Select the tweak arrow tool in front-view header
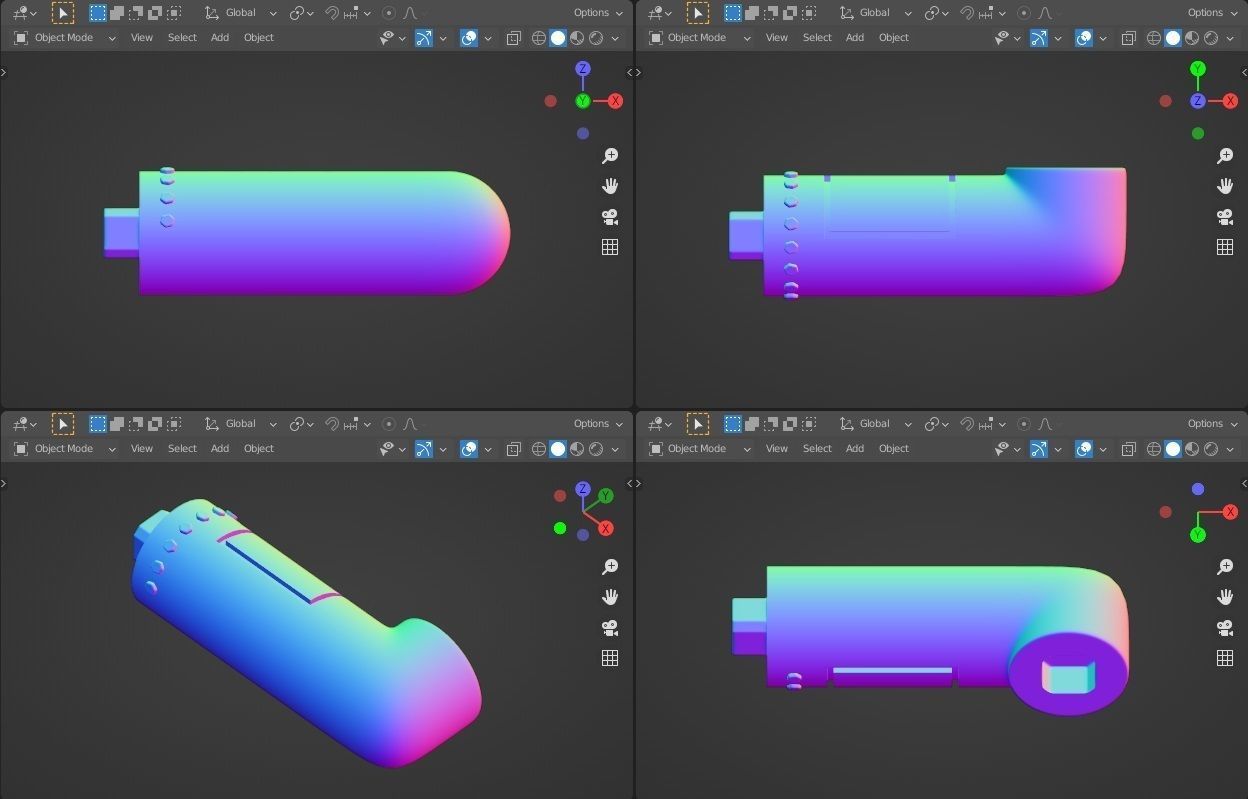The image size is (1248, 799). click(x=63, y=13)
